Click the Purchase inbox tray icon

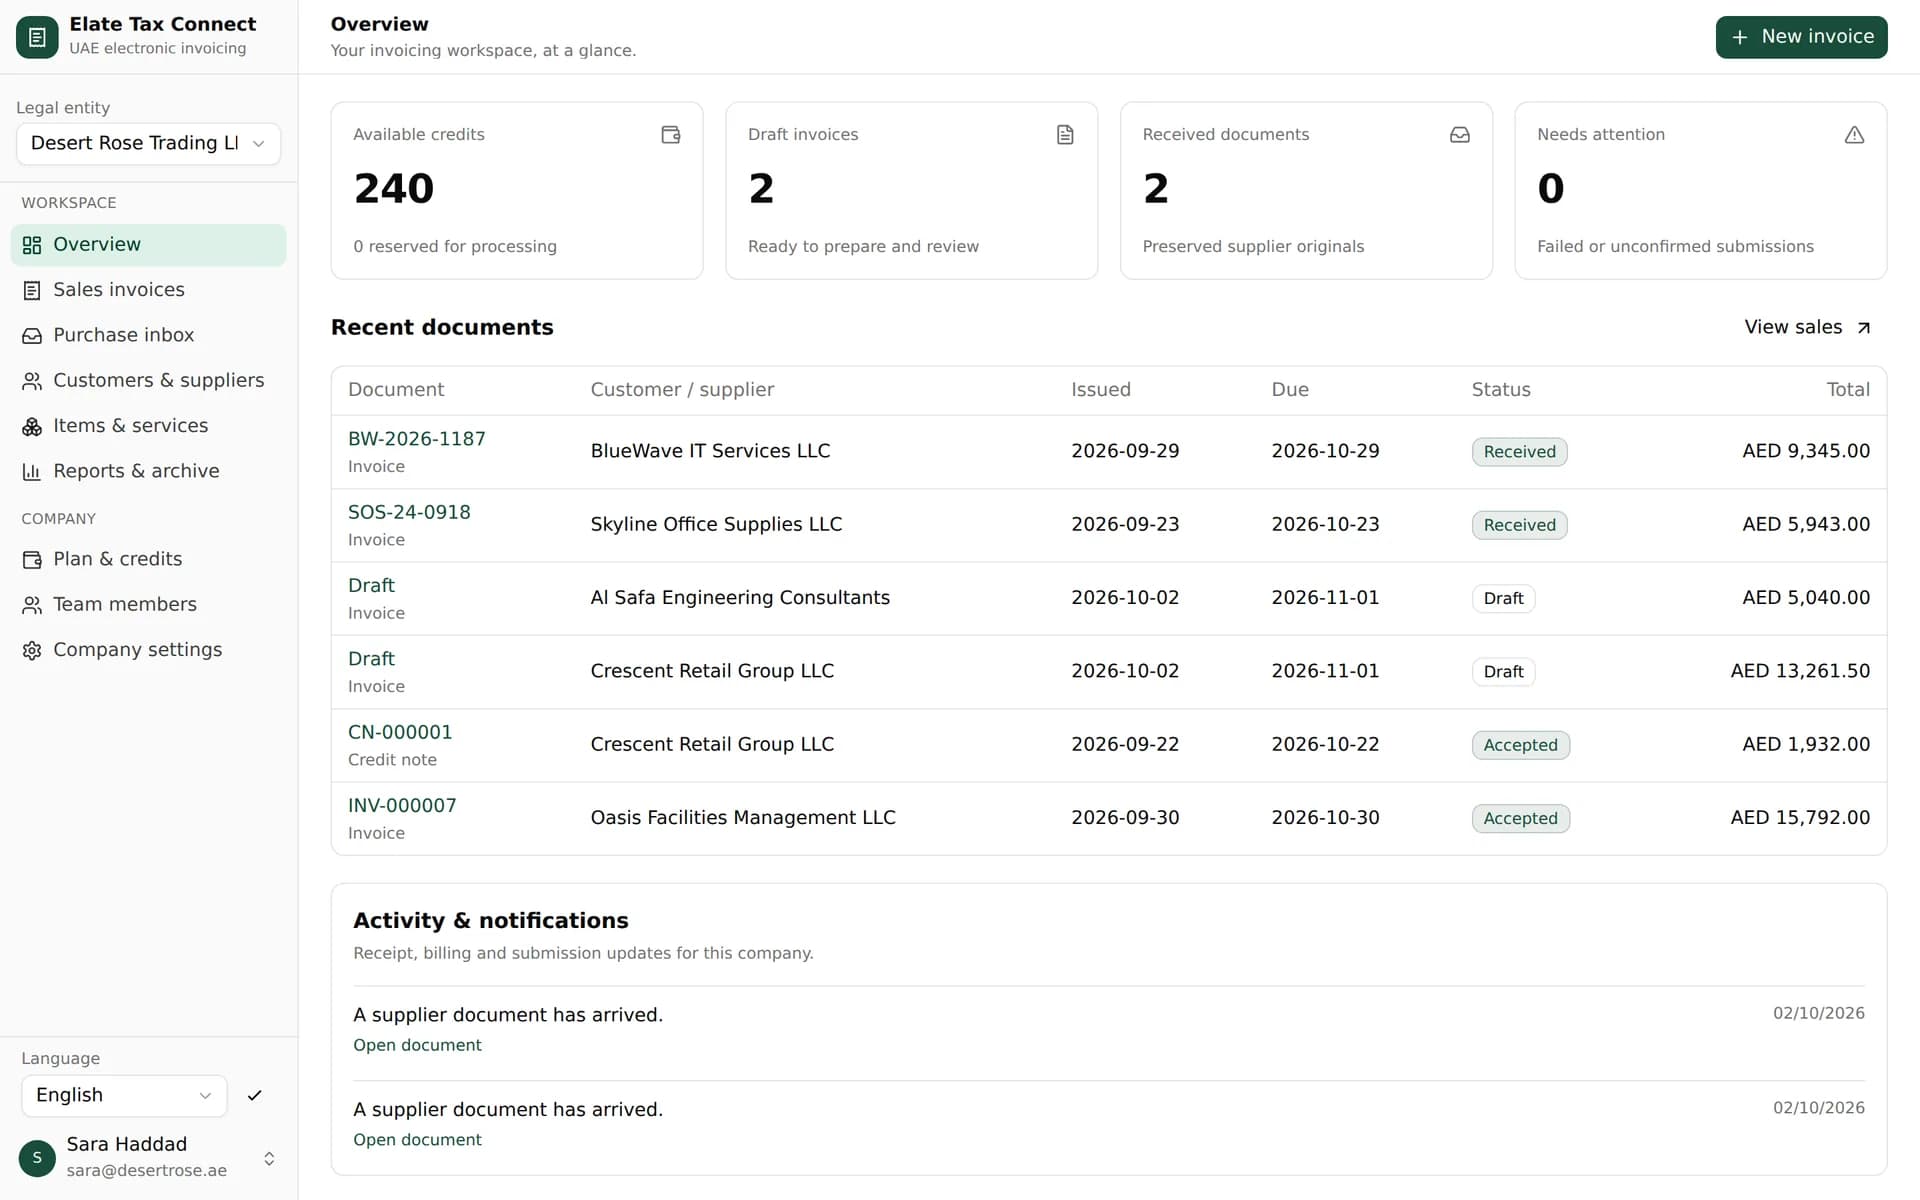coord(32,335)
